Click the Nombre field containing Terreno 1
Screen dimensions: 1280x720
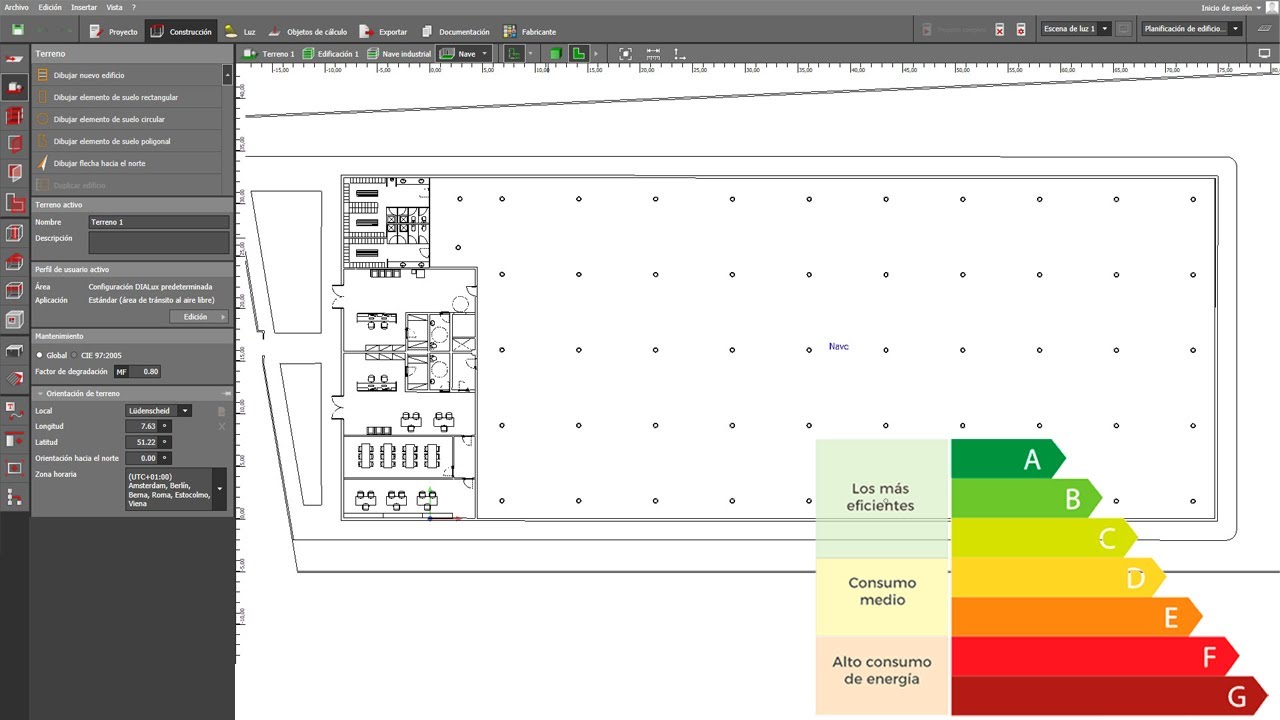point(158,222)
